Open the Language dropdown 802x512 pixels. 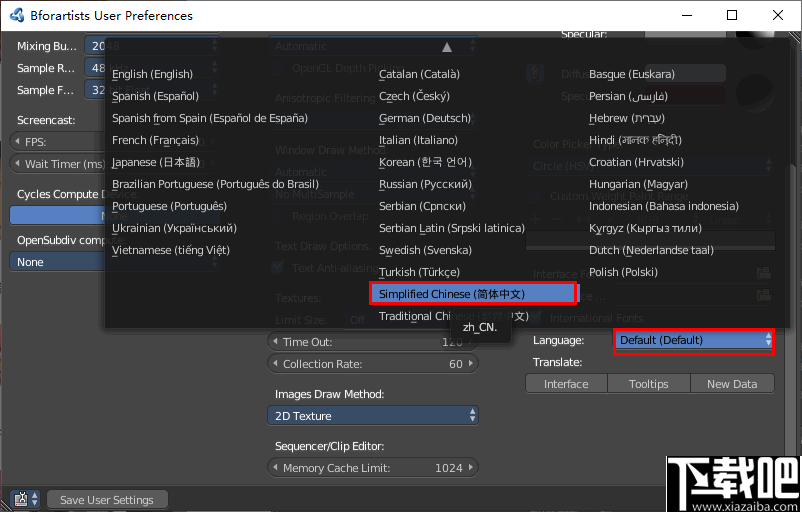tap(695, 340)
